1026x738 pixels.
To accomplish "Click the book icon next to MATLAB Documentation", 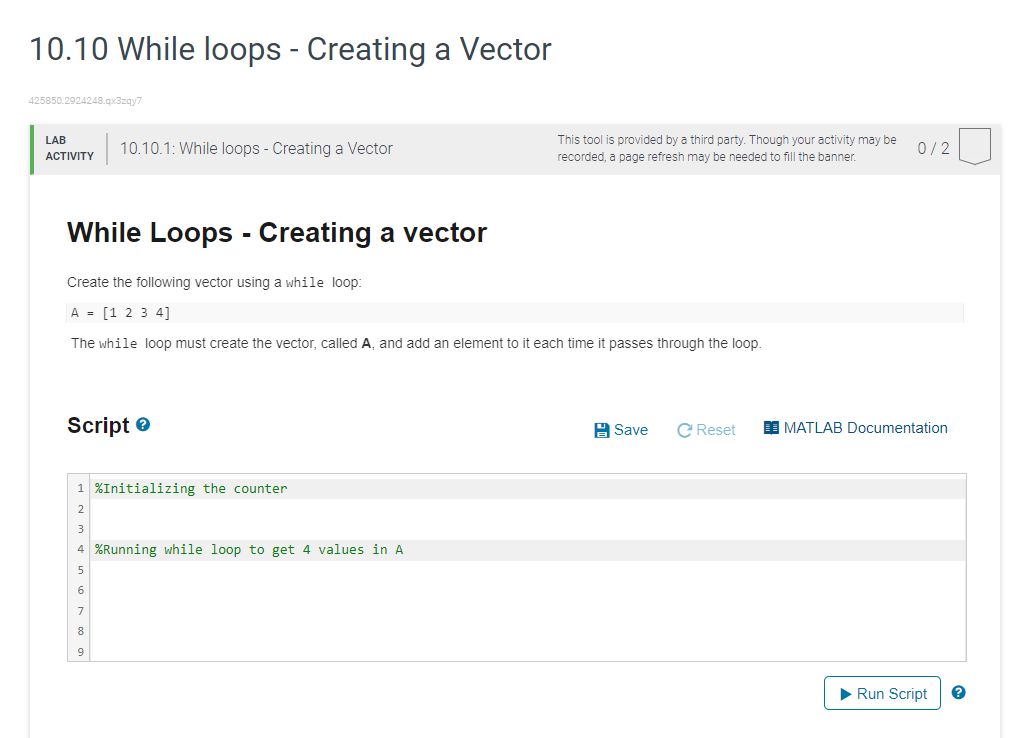I will pyautogui.click(x=771, y=427).
